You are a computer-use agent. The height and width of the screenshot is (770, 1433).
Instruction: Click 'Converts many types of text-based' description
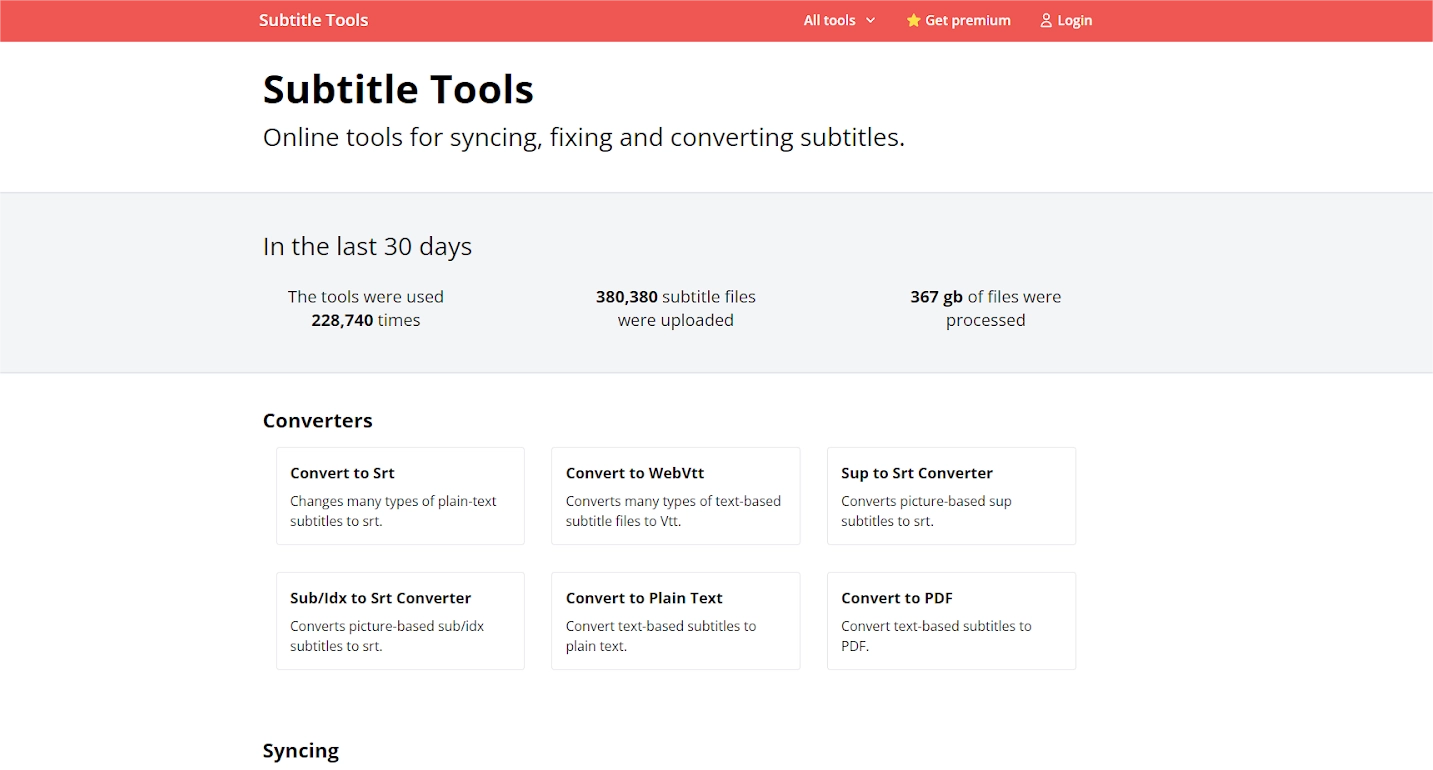pyautogui.click(x=673, y=511)
